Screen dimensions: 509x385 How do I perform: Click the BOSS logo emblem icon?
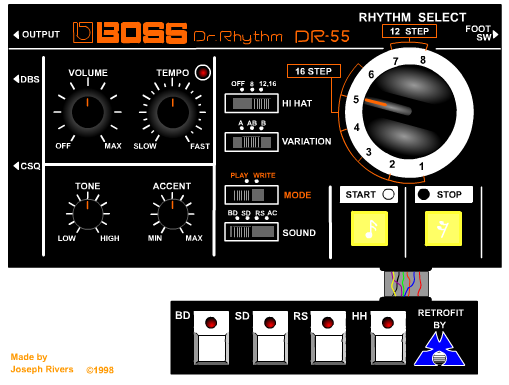click(x=83, y=32)
